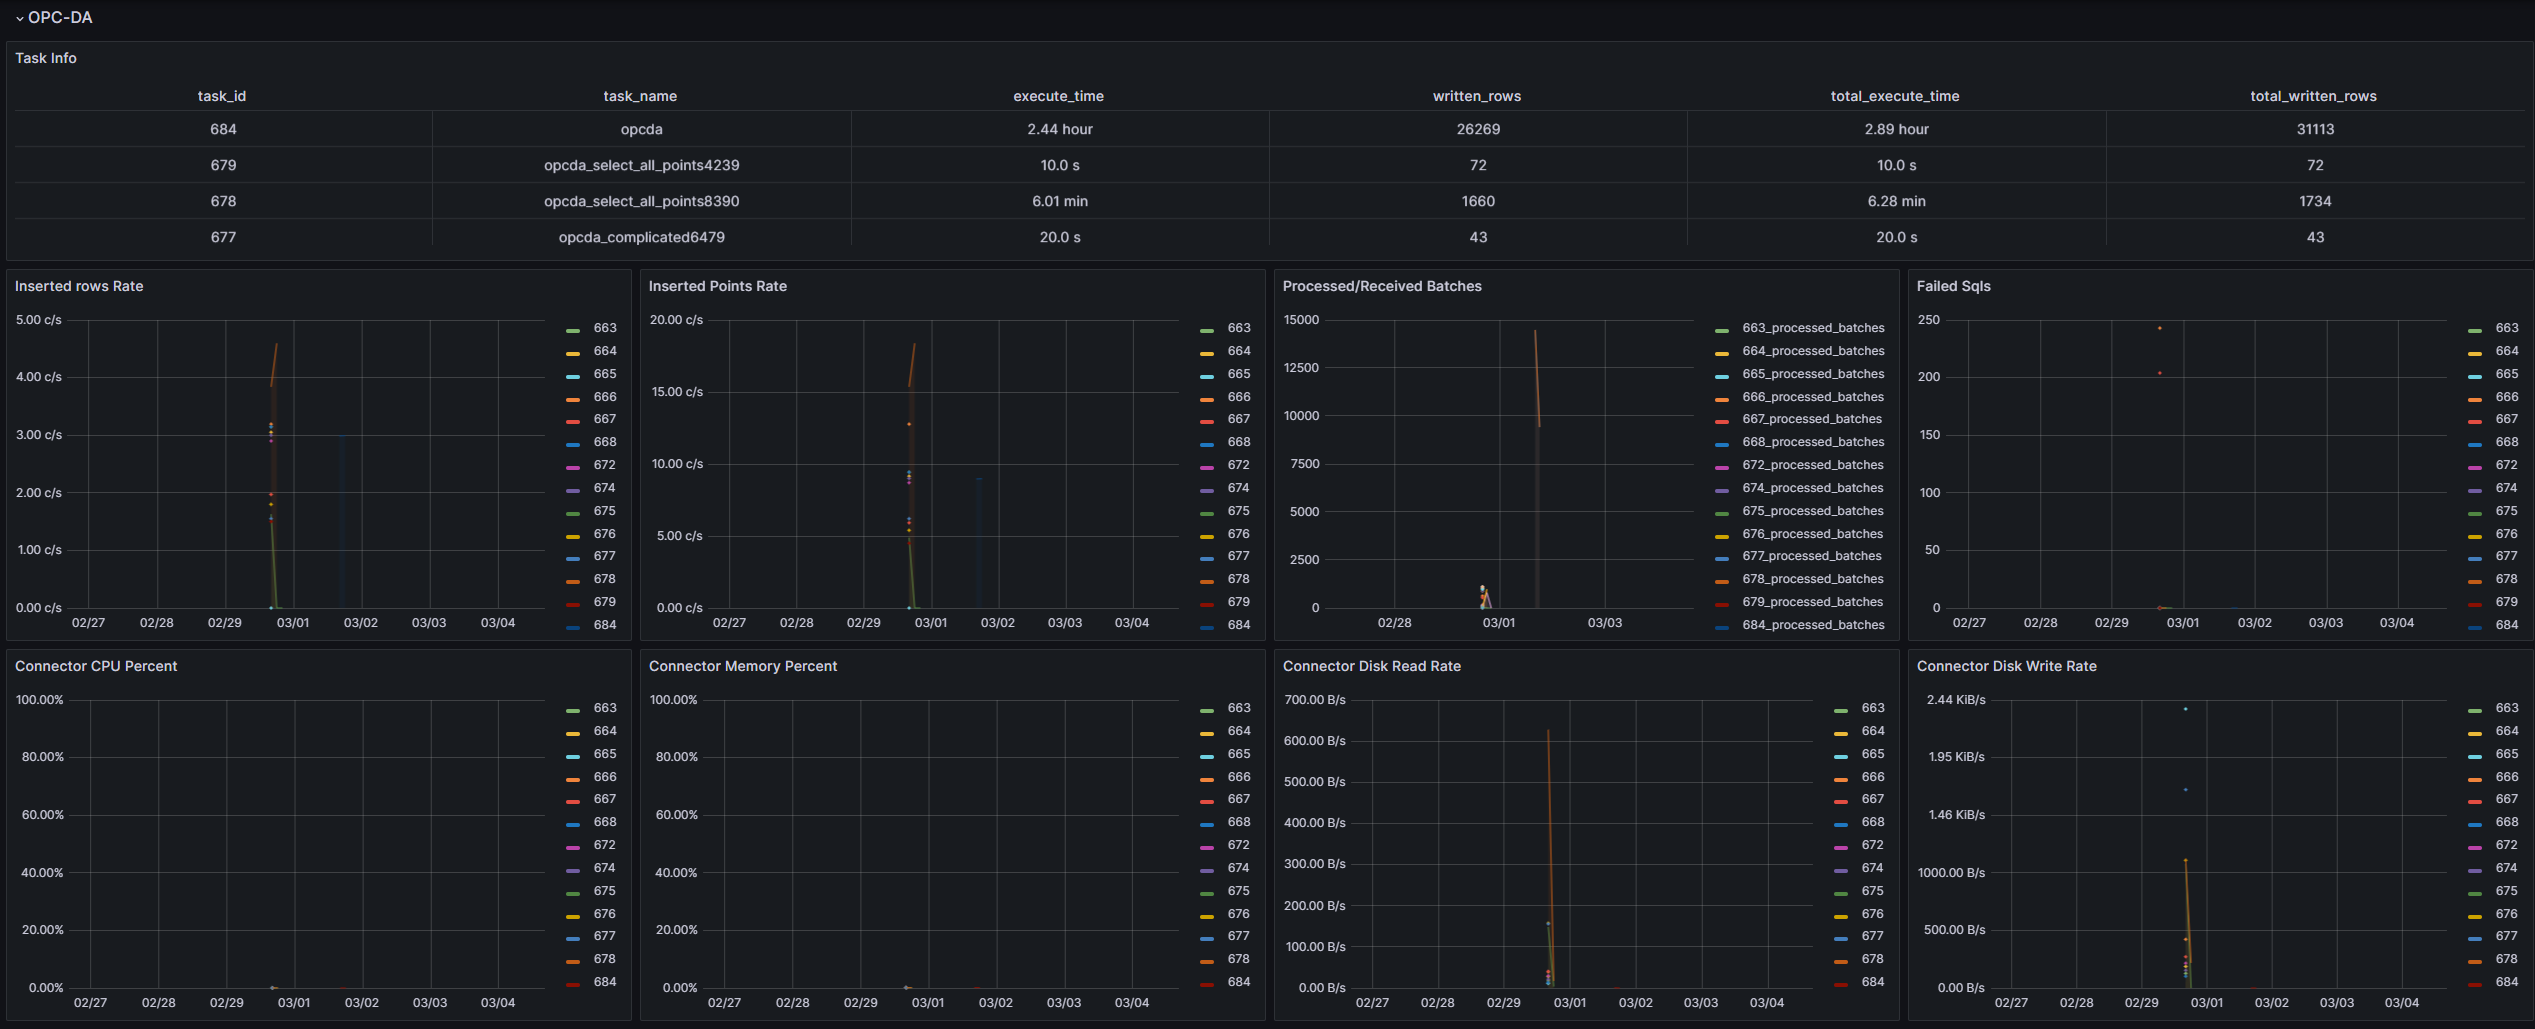This screenshot has width=2535, height=1029.
Task: Sort by the execute_time column header
Action: click(x=1058, y=96)
